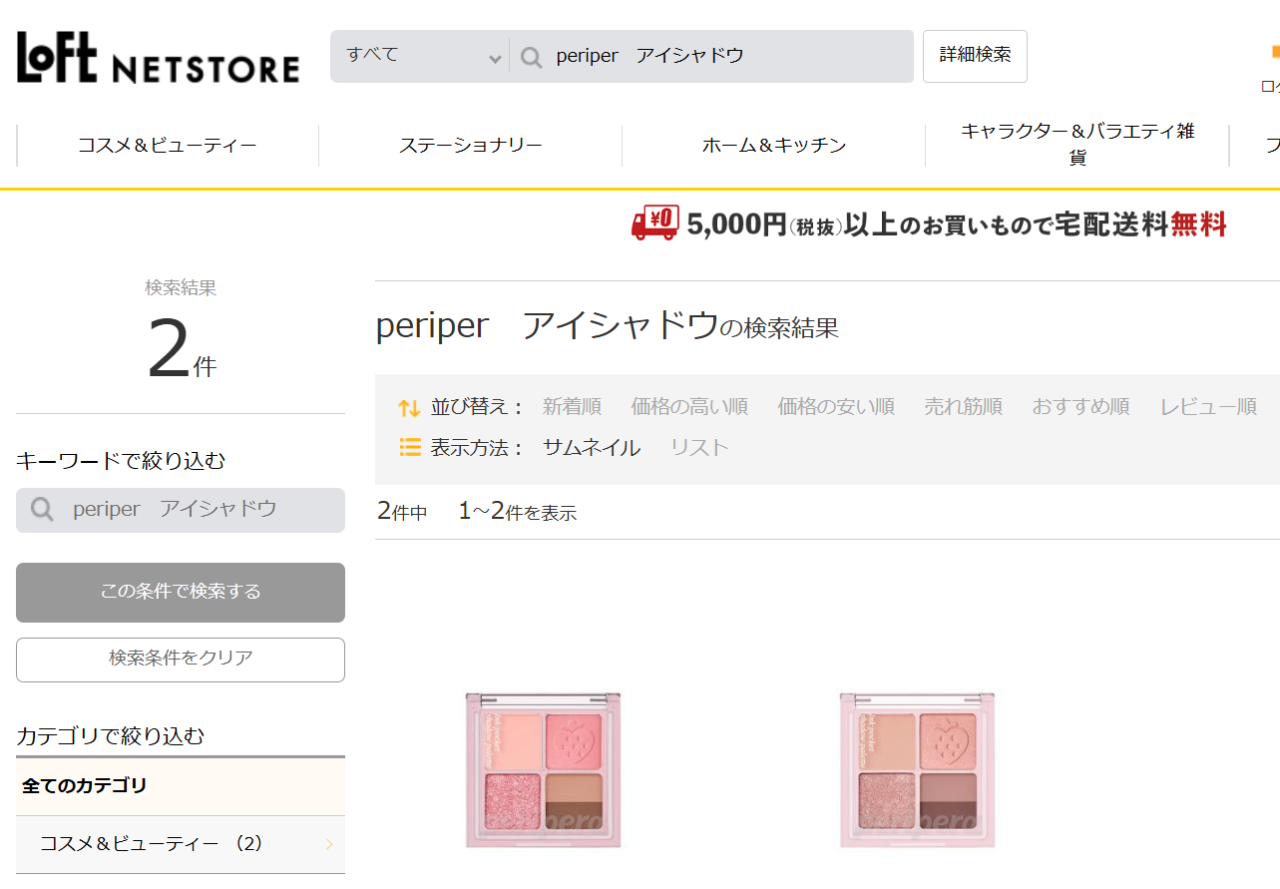Open the first peripera eyeshadow palette thumbnail
This screenshot has height=889, width=1280.
tap(543, 770)
